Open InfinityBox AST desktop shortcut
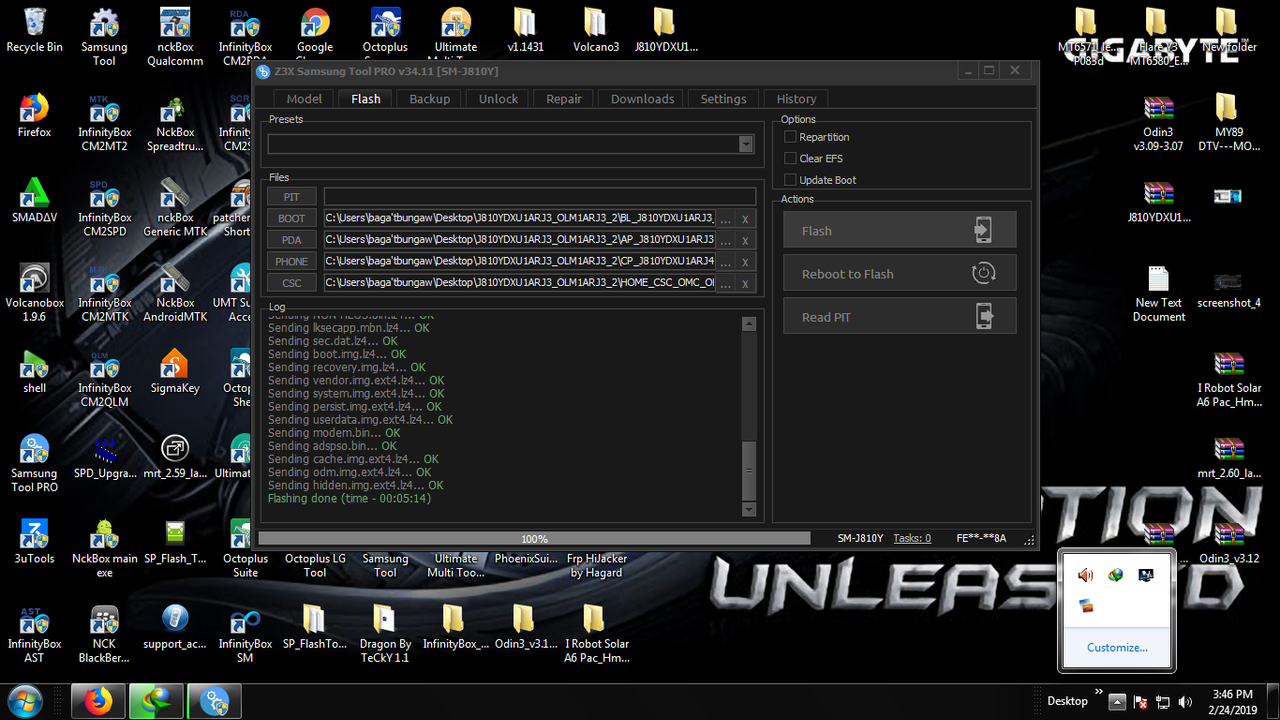 click(34, 635)
